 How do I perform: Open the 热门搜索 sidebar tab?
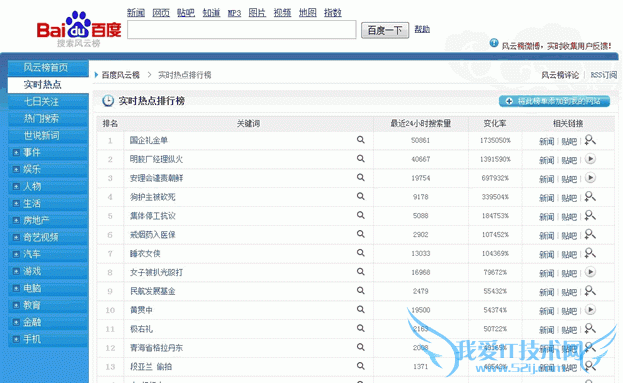point(48,119)
